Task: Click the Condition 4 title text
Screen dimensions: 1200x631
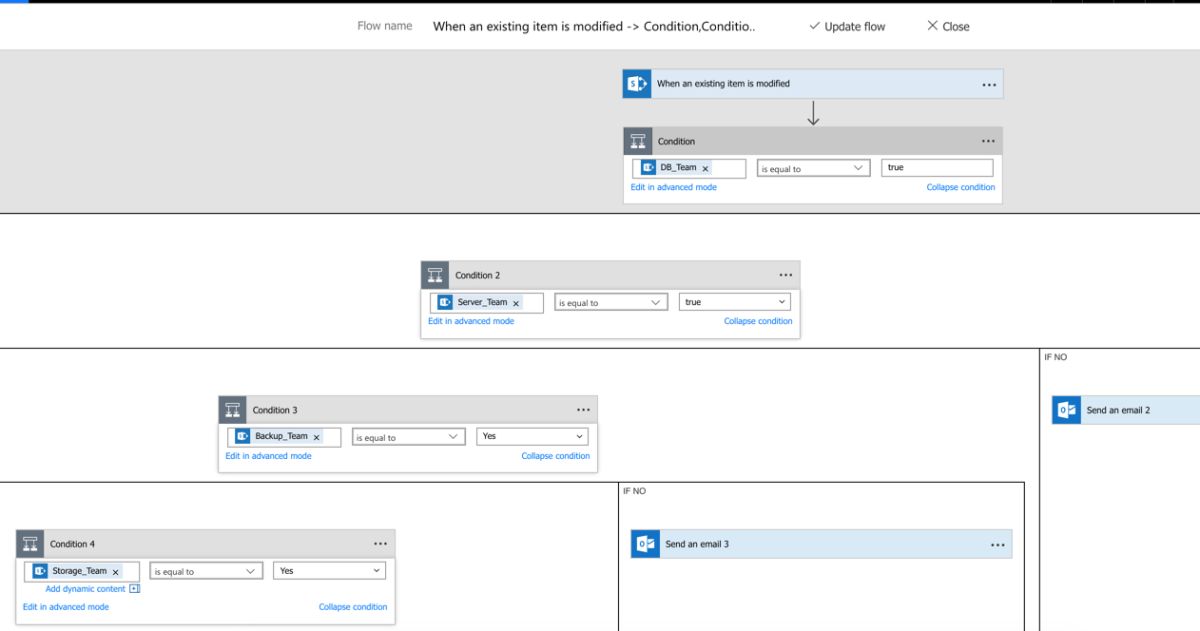Action: point(73,545)
